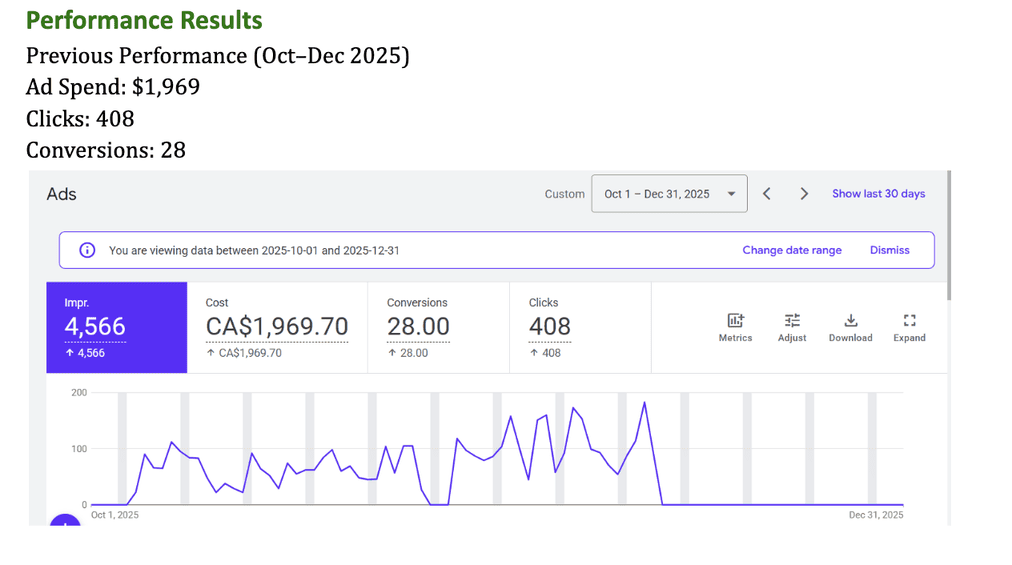Viewport: 1012px width, 565px height.
Task: Select the Conversions 28.00 metric tile
Action: (x=439, y=327)
